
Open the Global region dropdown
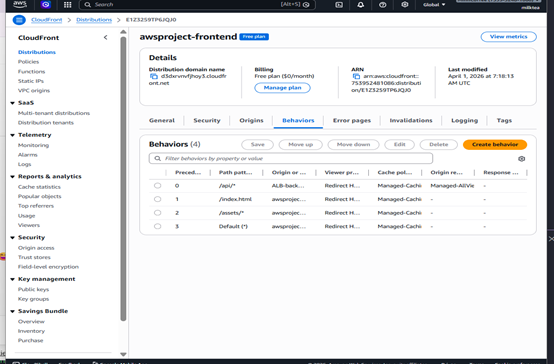click(x=434, y=5)
